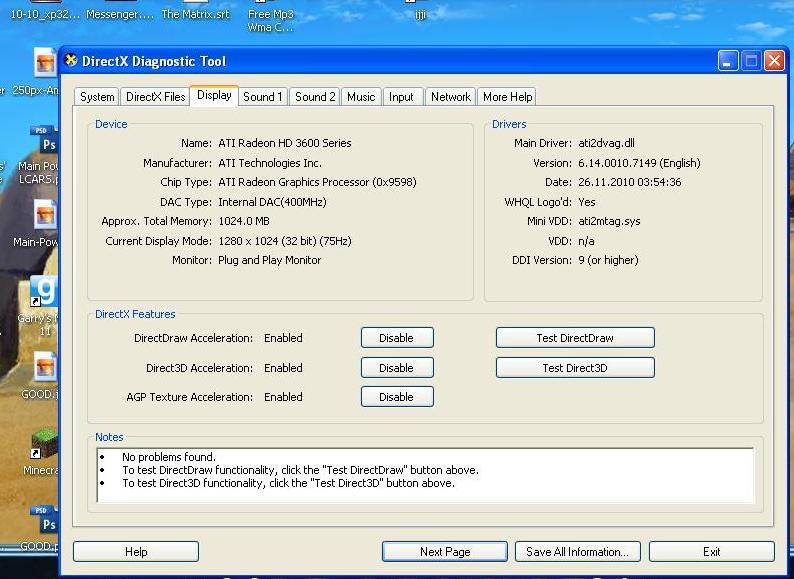
Task: Click the DirectX Diagnostic Tool title icon
Action: pos(71,60)
